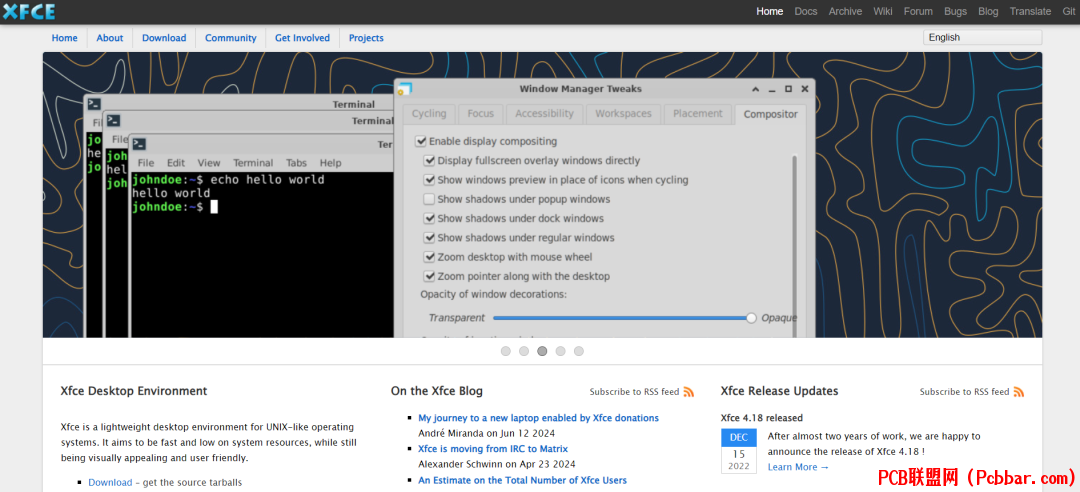This screenshot has width=1080, height=492.
Task: Open Wiki in the dark top bar
Action: [x=883, y=11]
